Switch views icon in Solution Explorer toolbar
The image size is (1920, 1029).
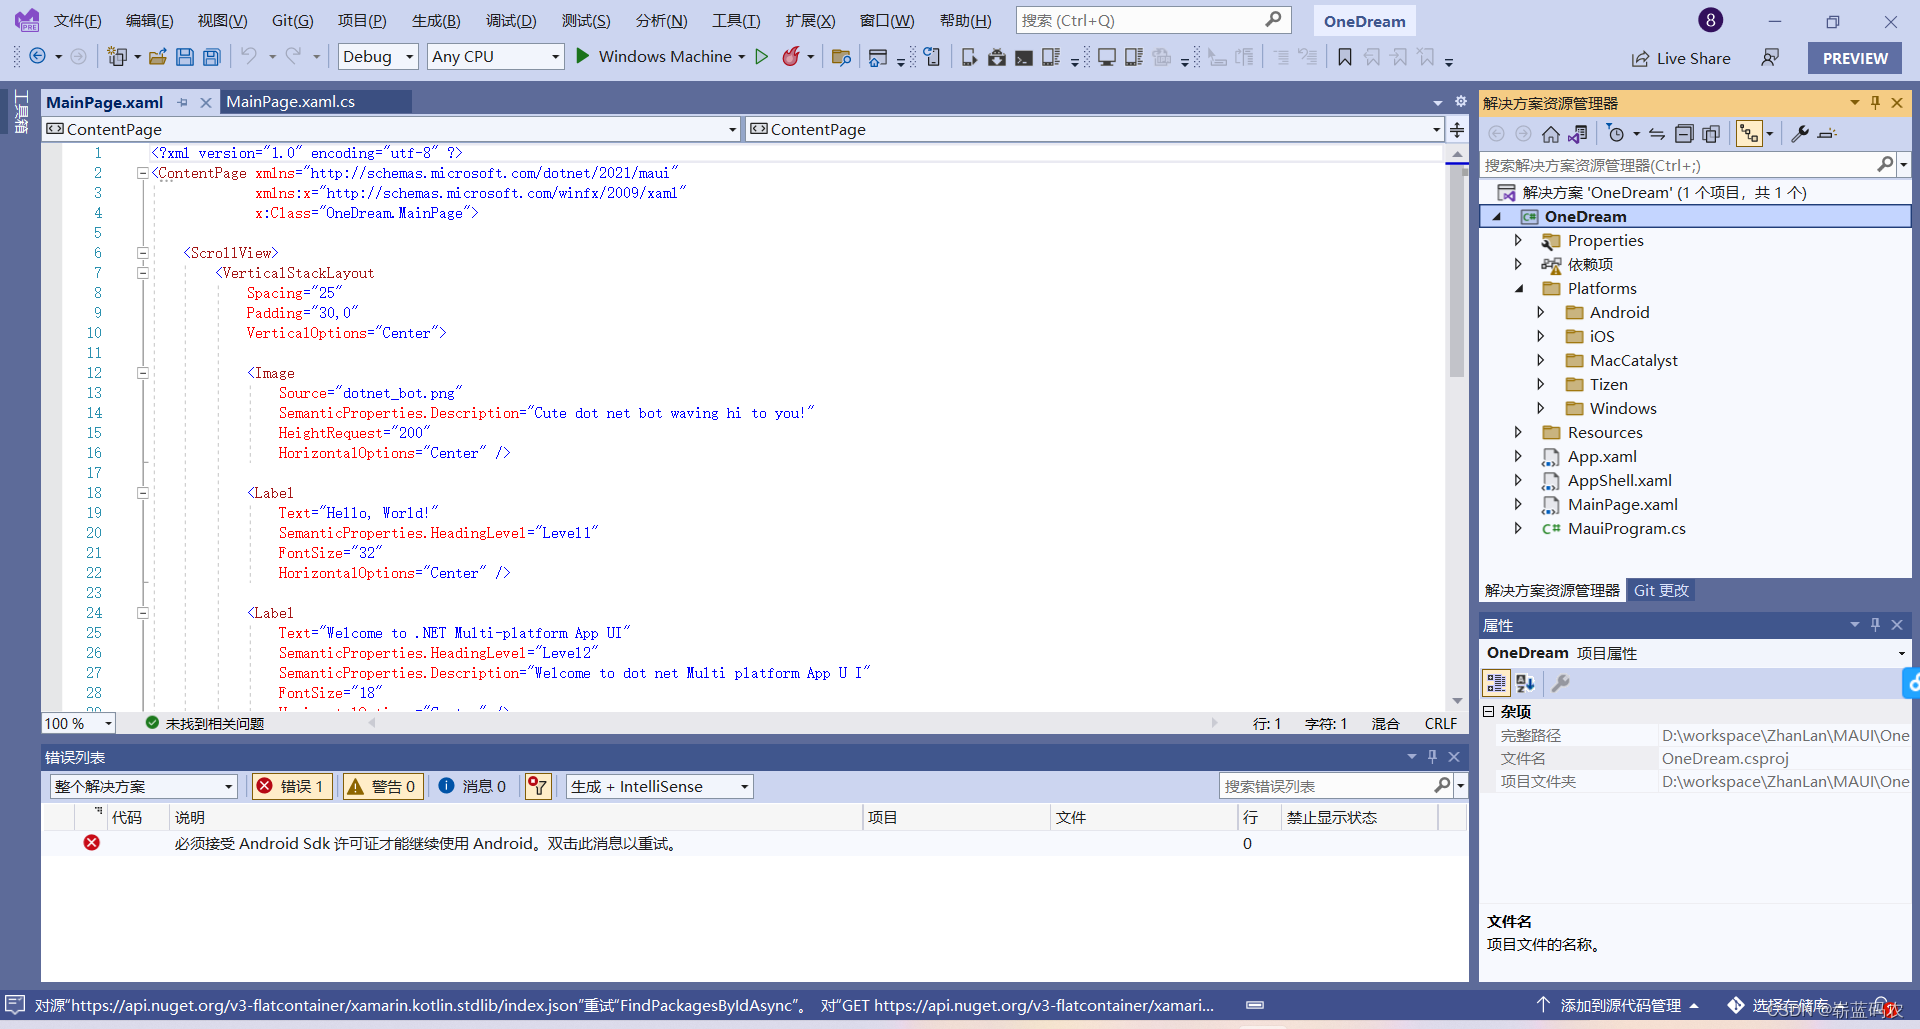tap(1578, 134)
